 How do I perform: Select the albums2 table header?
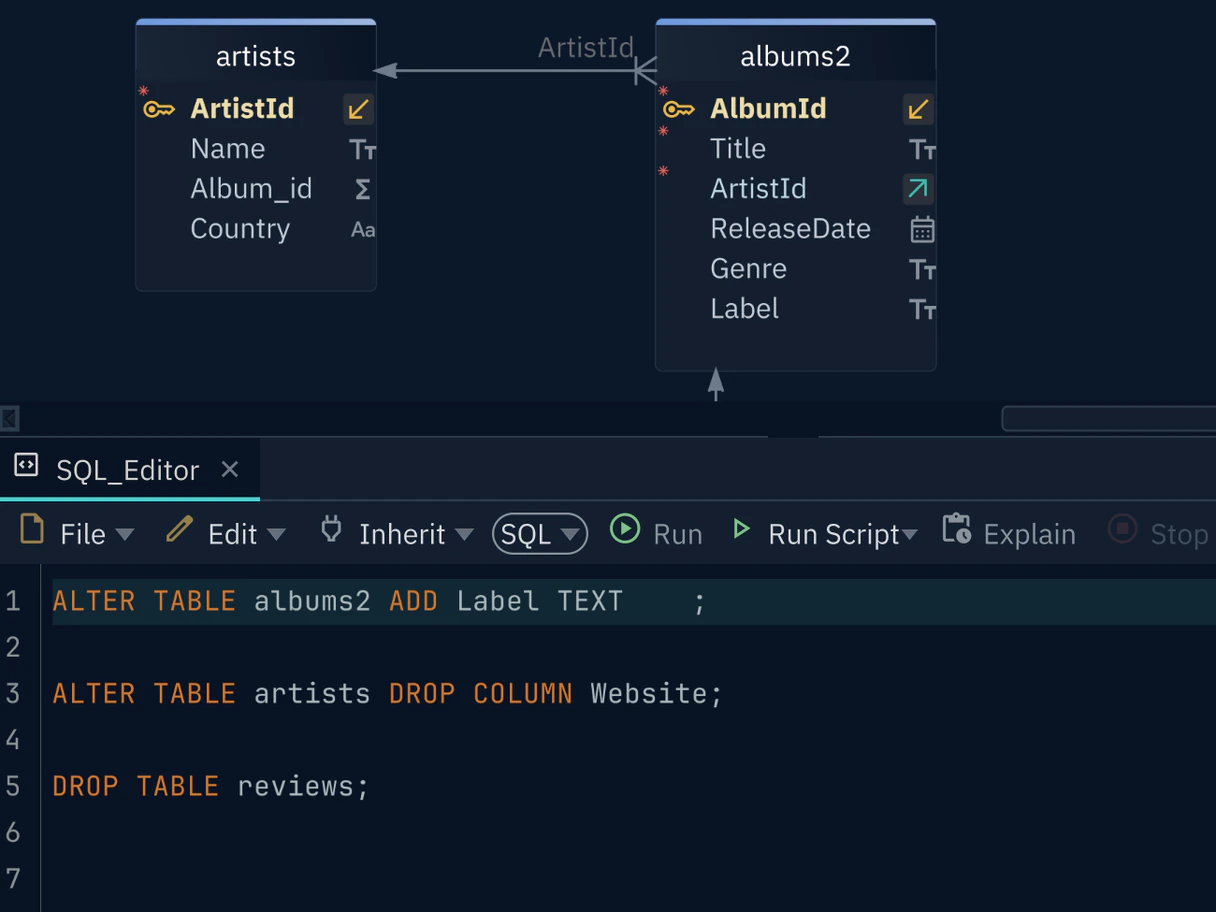(795, 56)
